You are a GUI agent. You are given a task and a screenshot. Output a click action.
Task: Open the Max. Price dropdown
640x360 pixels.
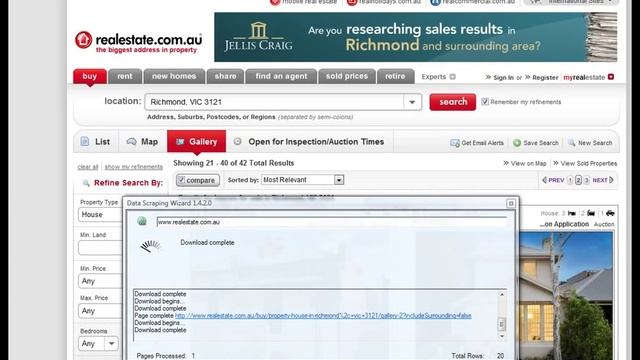coord(100,311)
